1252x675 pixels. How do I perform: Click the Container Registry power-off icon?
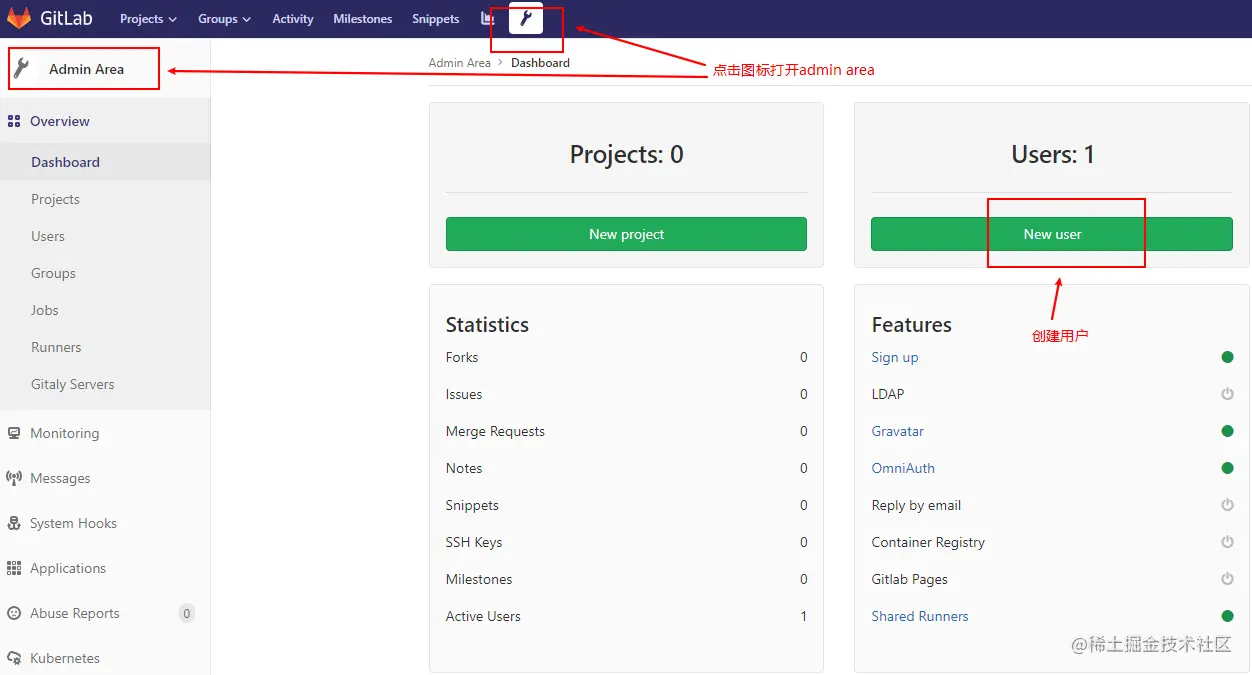[1227, 542]
